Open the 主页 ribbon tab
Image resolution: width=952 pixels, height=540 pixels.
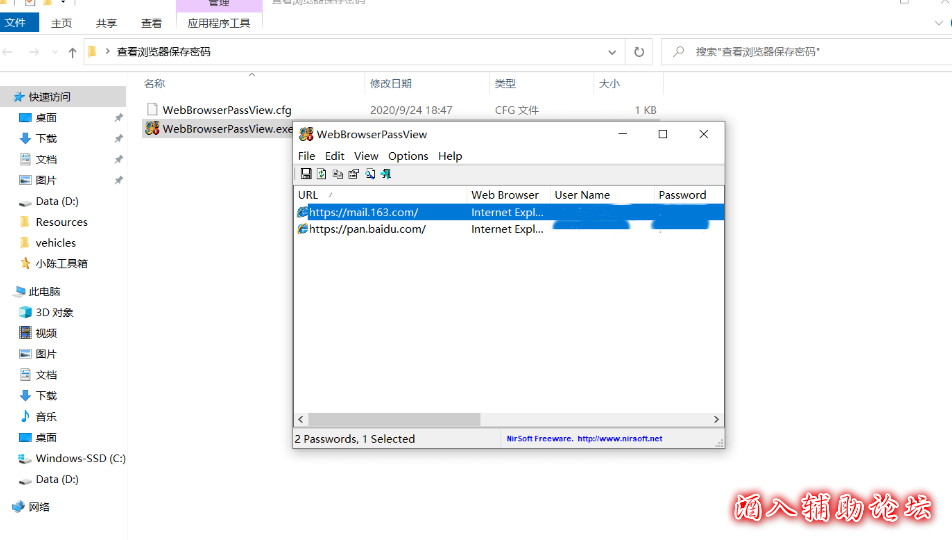point(61,23)
